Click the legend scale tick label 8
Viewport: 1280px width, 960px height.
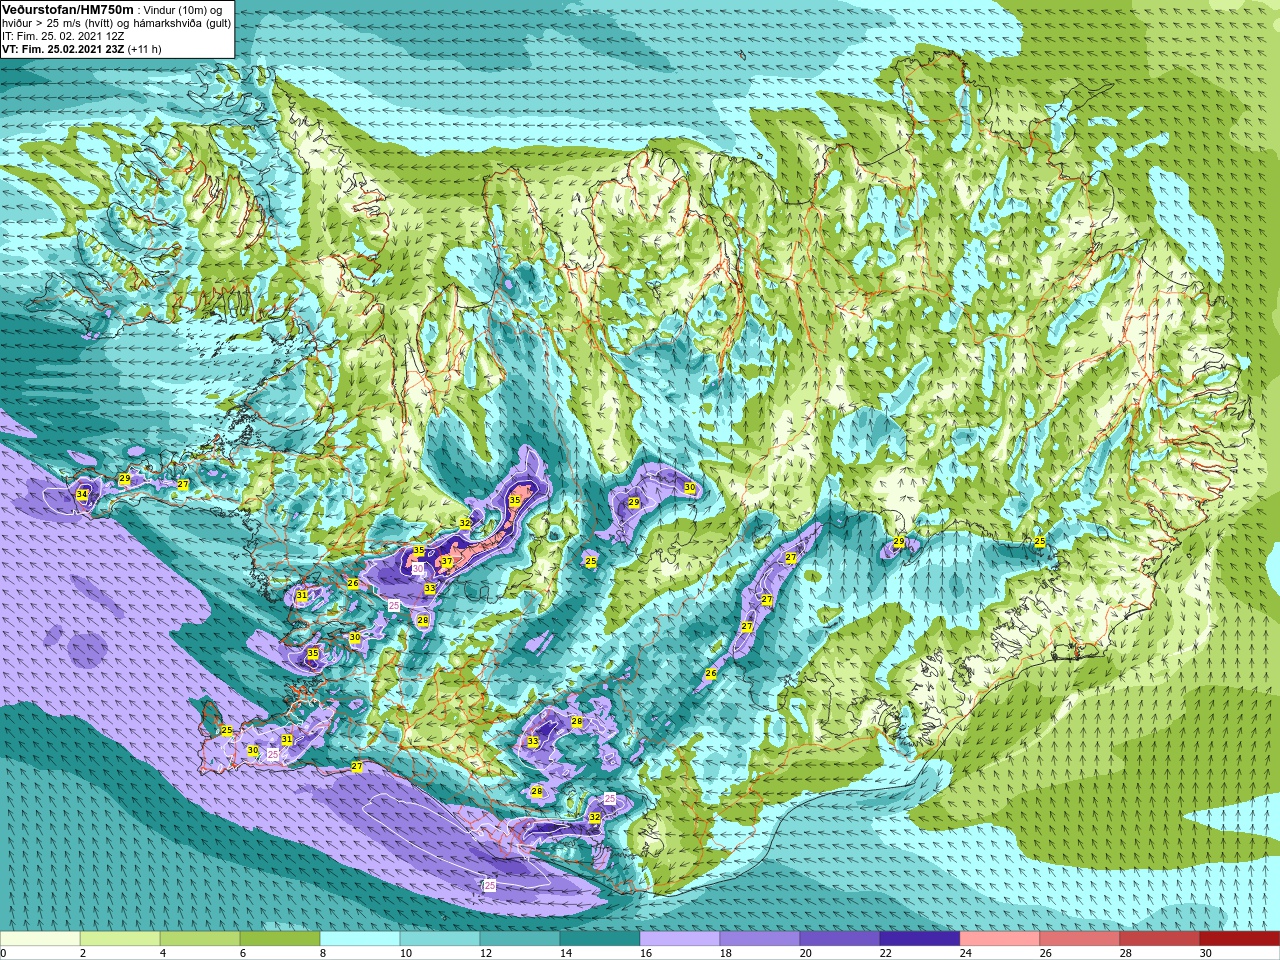click(x=323, y=953)
